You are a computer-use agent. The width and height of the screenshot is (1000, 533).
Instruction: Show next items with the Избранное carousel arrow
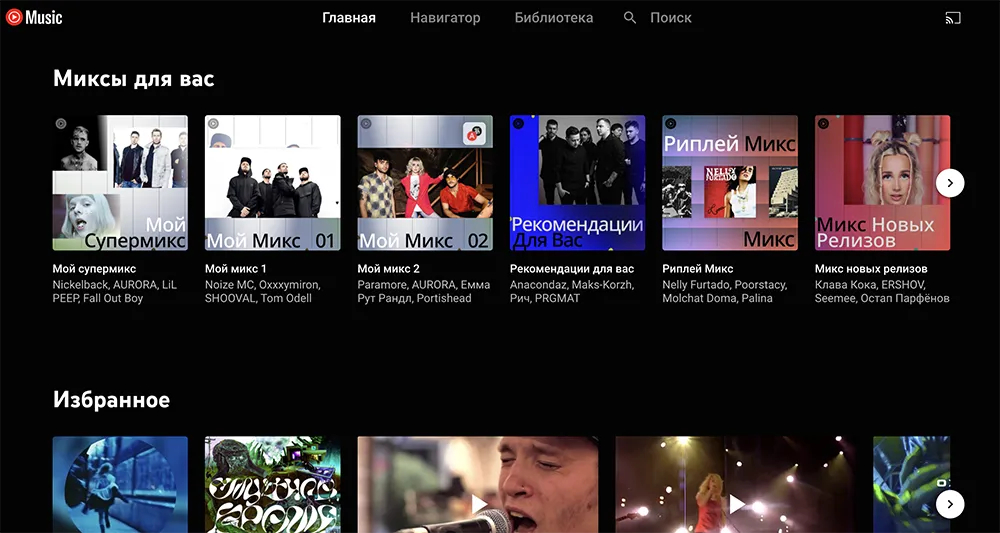tap(950, 504)
